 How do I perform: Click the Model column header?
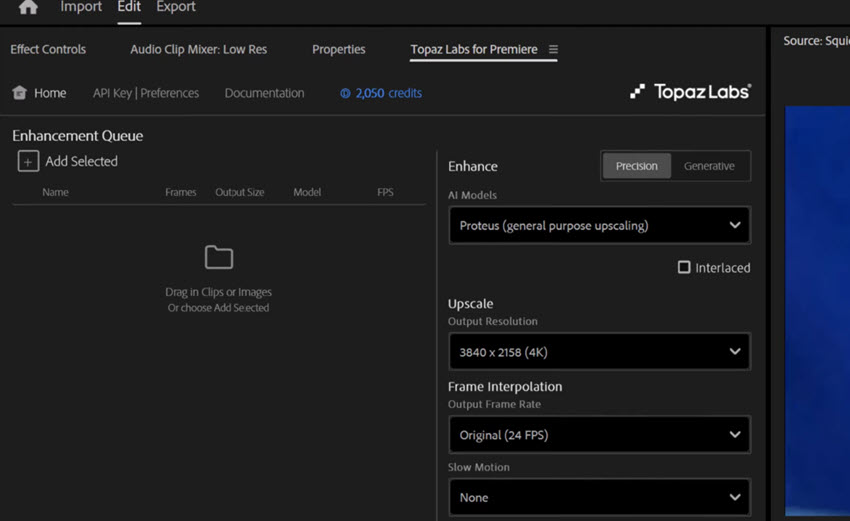point(307,192)
